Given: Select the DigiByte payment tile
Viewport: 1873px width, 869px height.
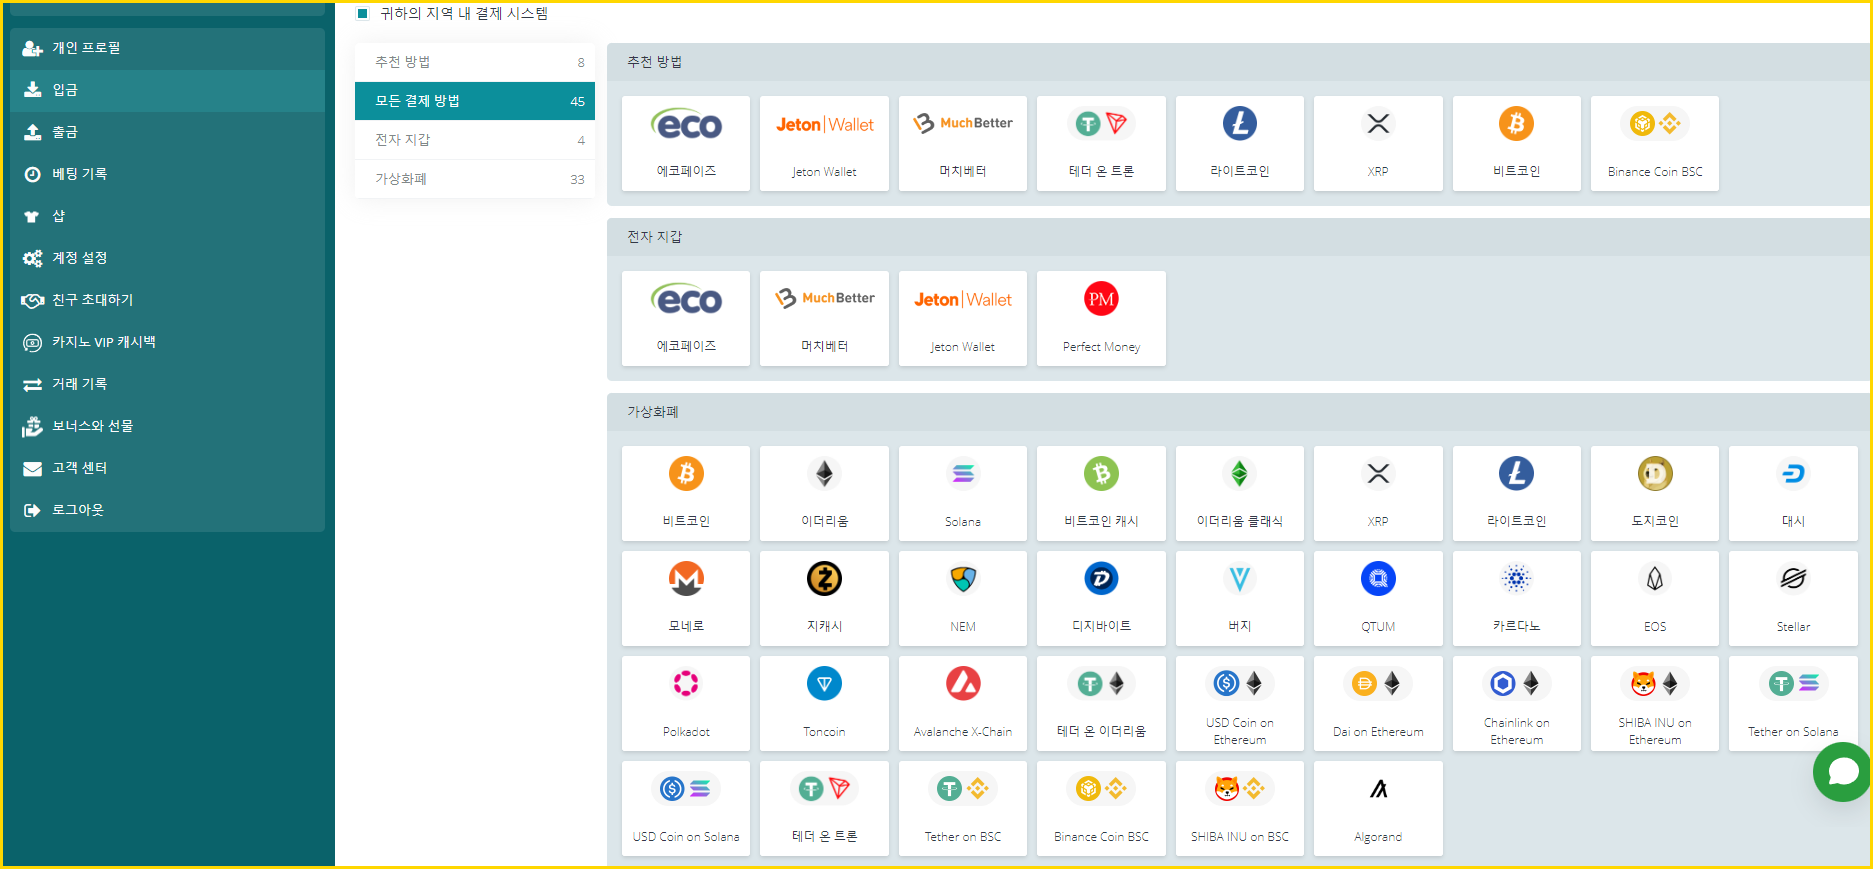Looking at the screenshot, I should (1101, 598).
